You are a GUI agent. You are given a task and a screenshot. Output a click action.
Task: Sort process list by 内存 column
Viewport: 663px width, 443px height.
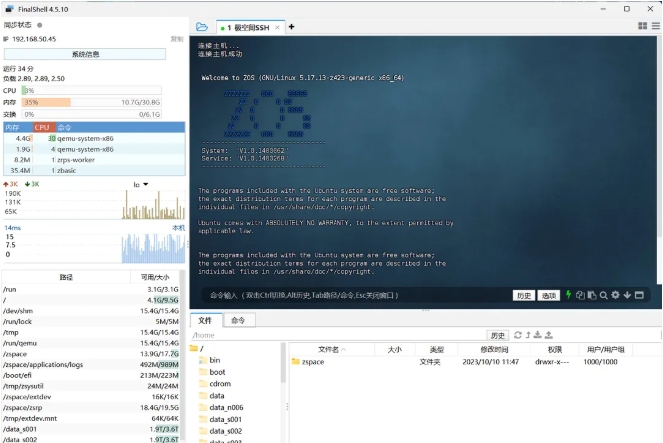[13, 127]
